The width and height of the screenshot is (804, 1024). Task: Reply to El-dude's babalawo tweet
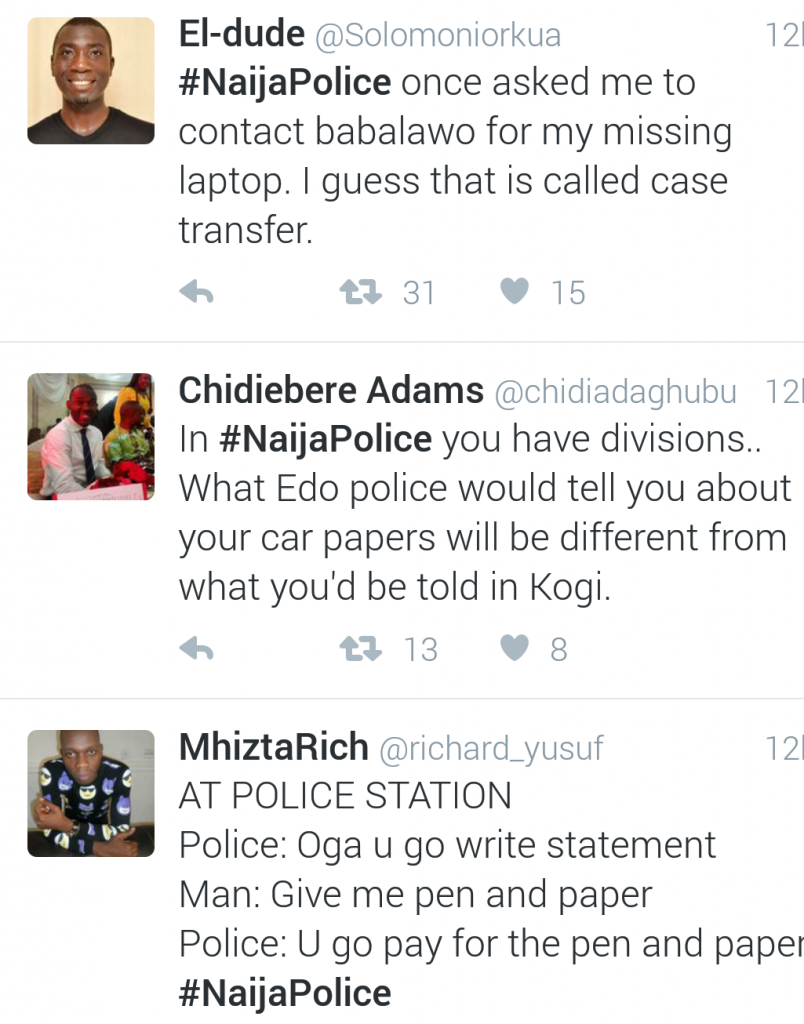point(197,292)
